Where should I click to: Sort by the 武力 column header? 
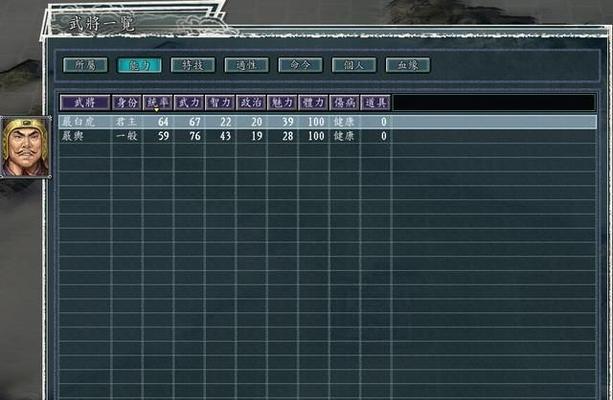click(189, 103)
